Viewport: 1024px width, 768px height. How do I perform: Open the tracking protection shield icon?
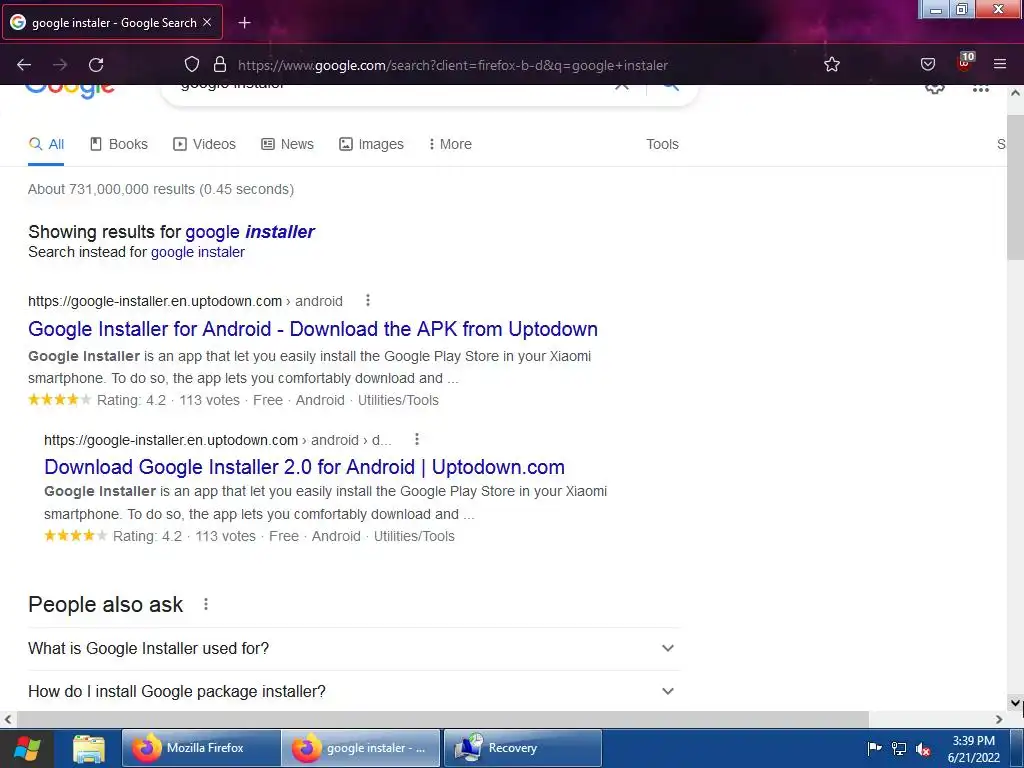click(x=191, y=65)
